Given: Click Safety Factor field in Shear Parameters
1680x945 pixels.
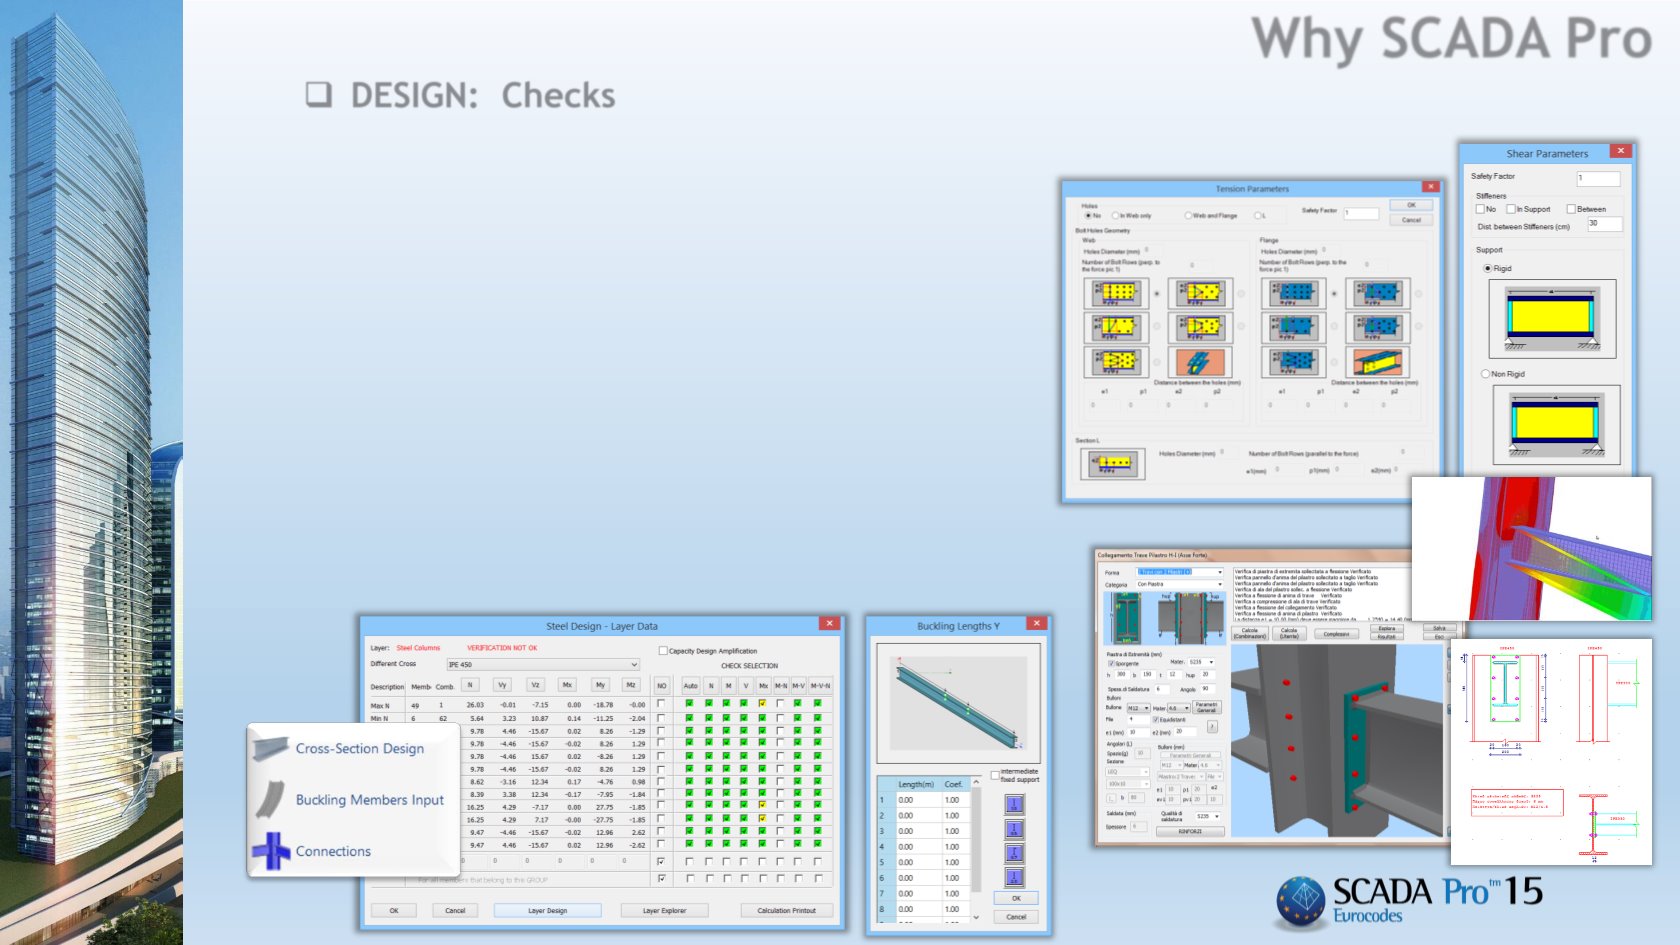Looking at the screenshot, I should pos(1598,178).
